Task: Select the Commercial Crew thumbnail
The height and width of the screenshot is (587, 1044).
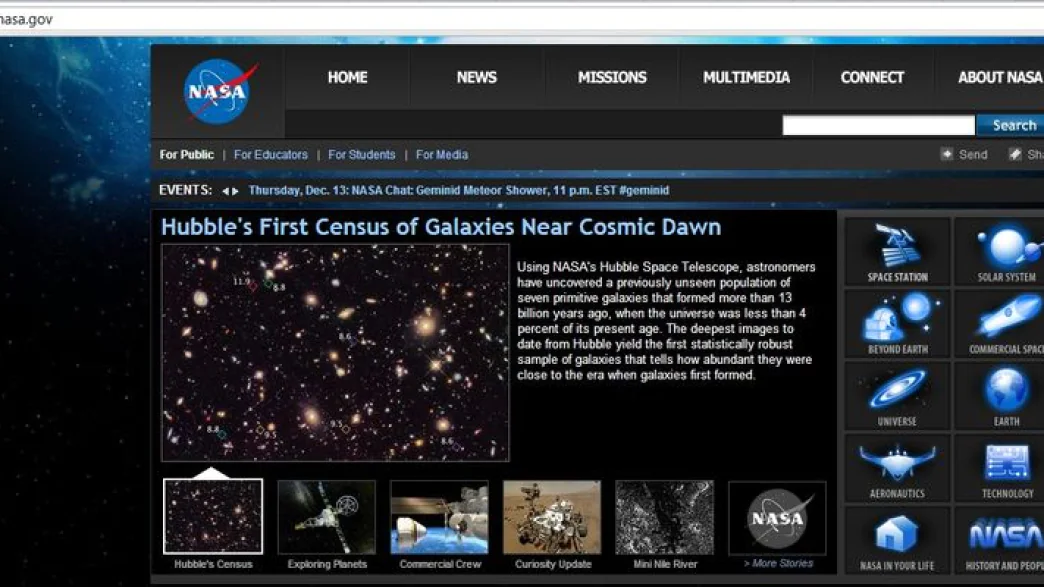Action: coord(439,517)
